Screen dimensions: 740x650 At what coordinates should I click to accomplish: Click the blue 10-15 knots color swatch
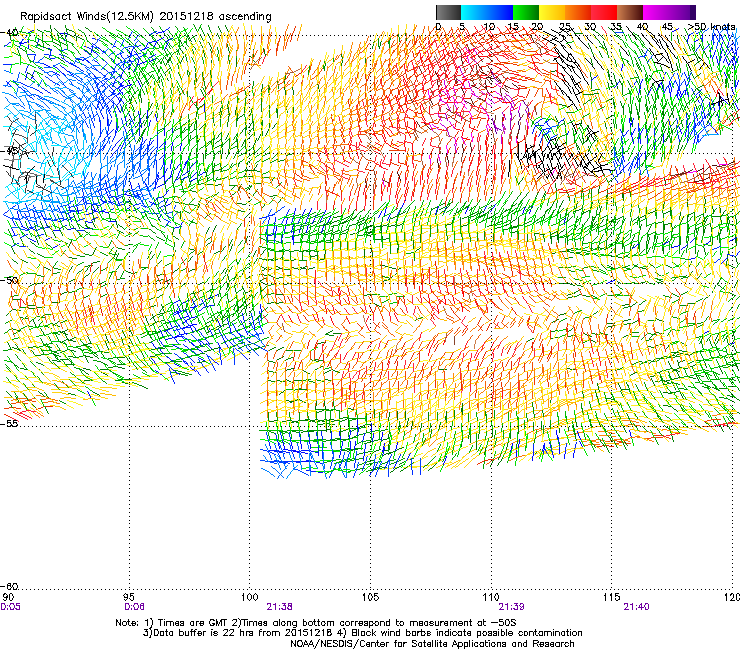click(500, 12)
